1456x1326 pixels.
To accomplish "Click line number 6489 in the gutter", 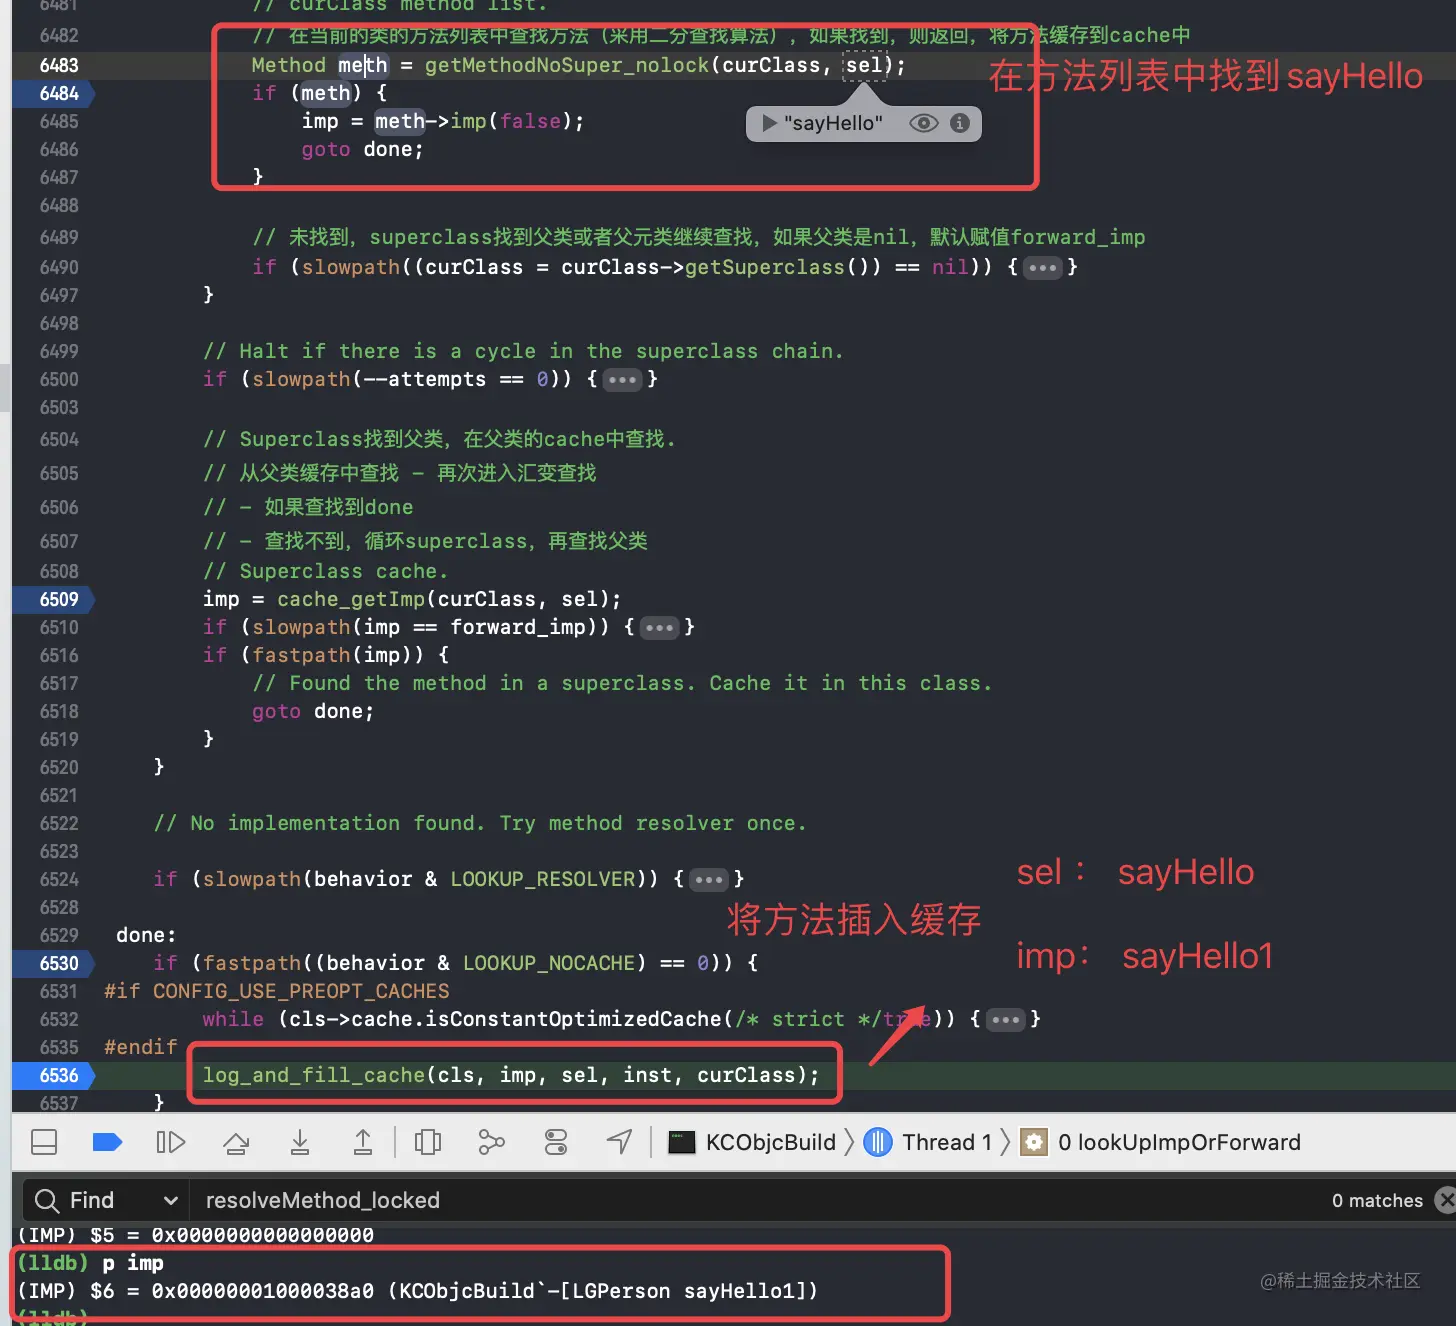I will (59, 237).
